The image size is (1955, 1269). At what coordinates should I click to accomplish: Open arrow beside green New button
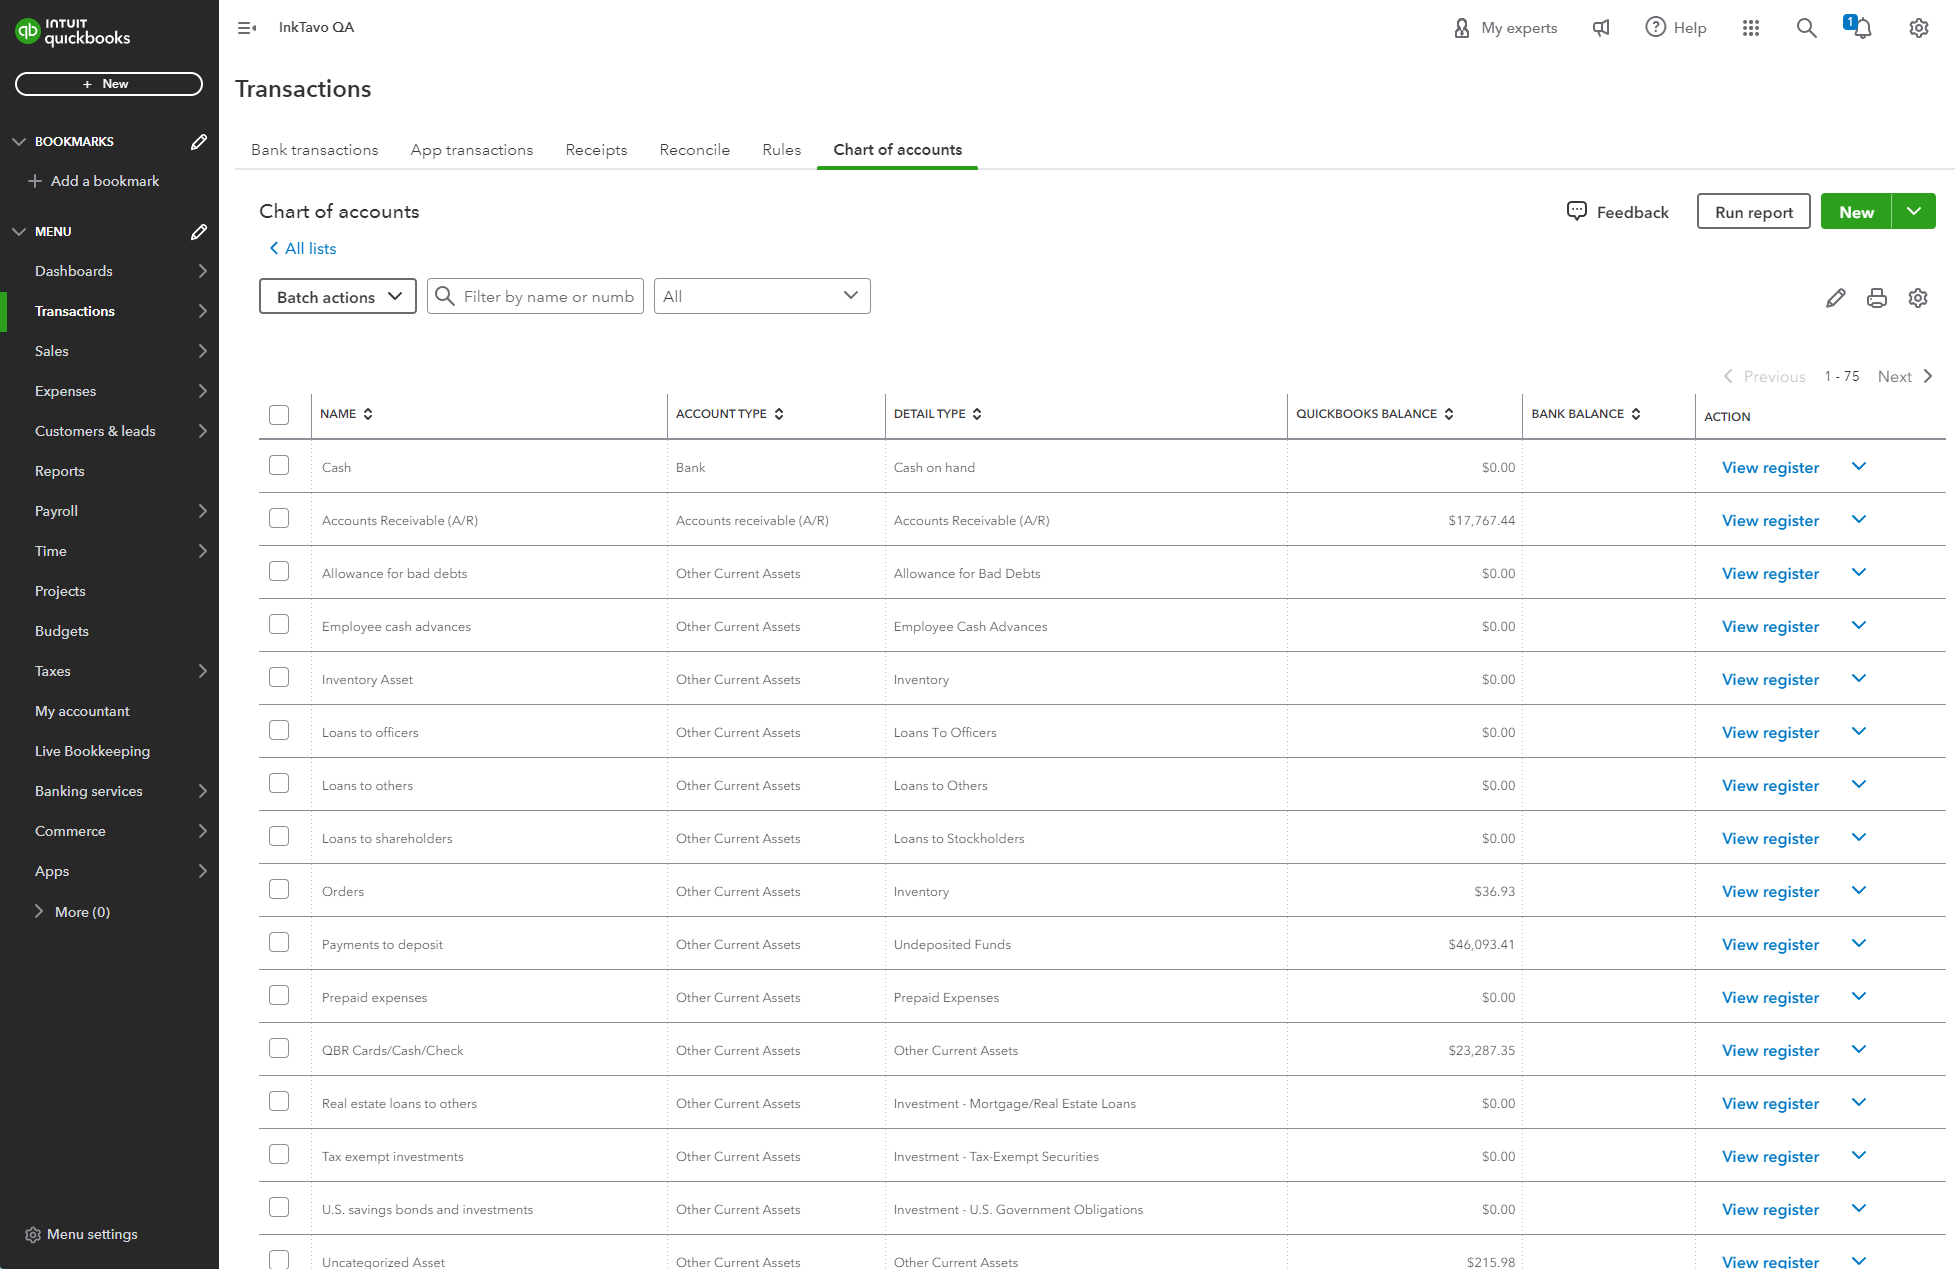(x=1913, y=212)
